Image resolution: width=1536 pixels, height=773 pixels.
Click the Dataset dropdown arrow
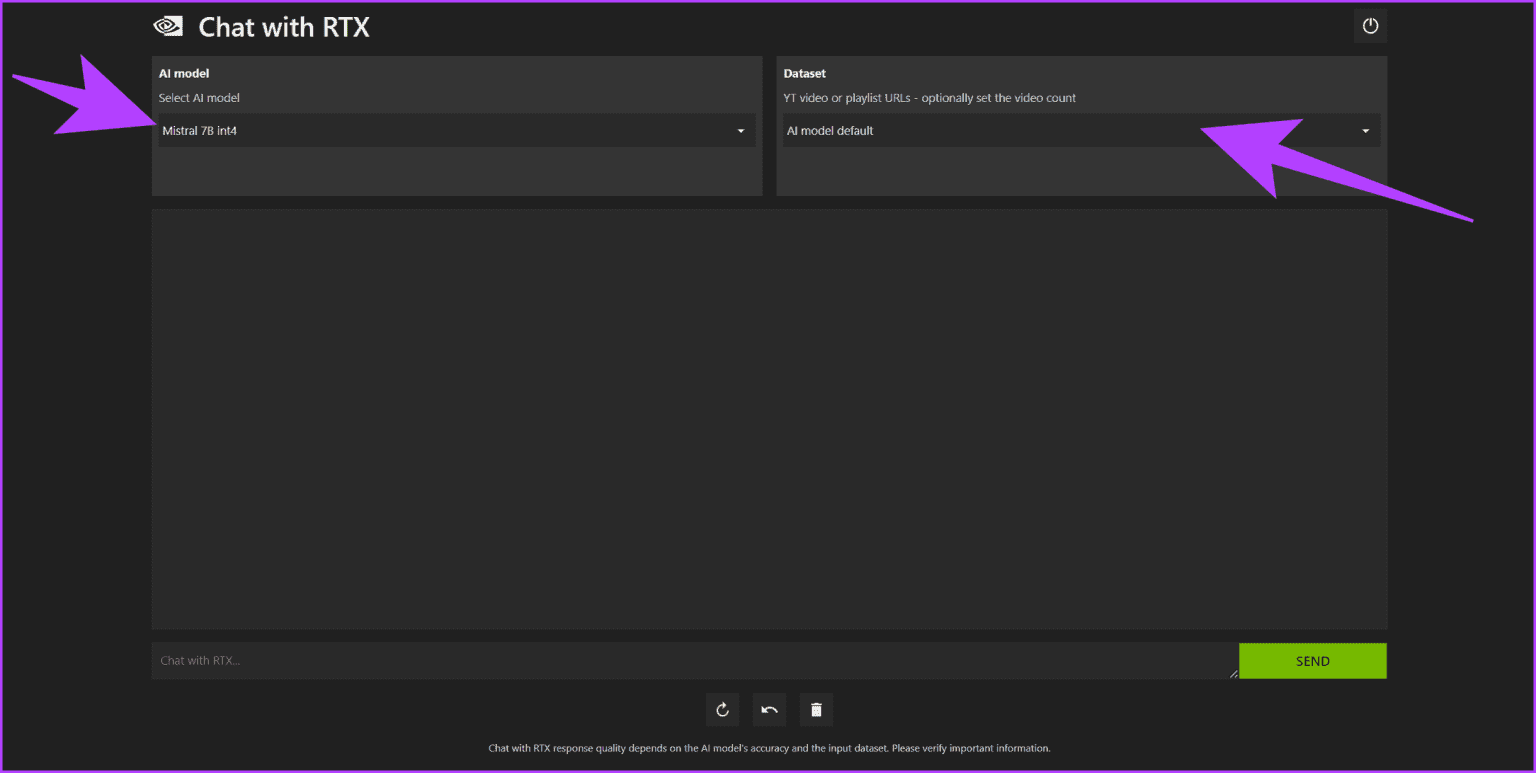click(1366, 131)
